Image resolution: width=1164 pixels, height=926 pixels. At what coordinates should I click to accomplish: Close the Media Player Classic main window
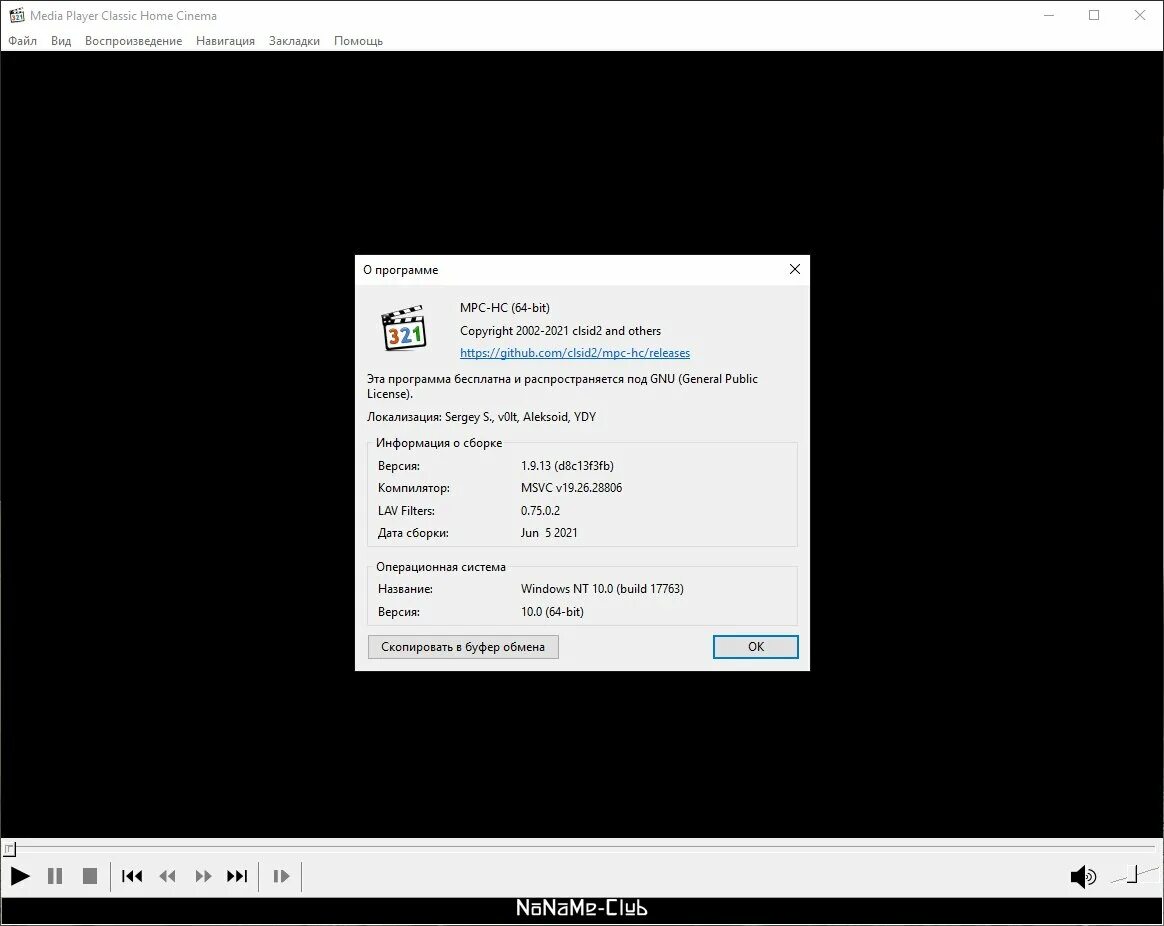(x=1140, y=15)
